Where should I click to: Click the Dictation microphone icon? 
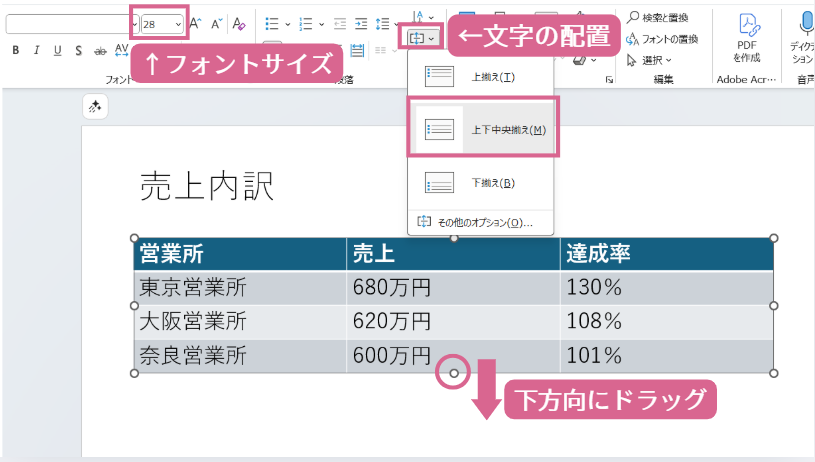pos(804,24)
